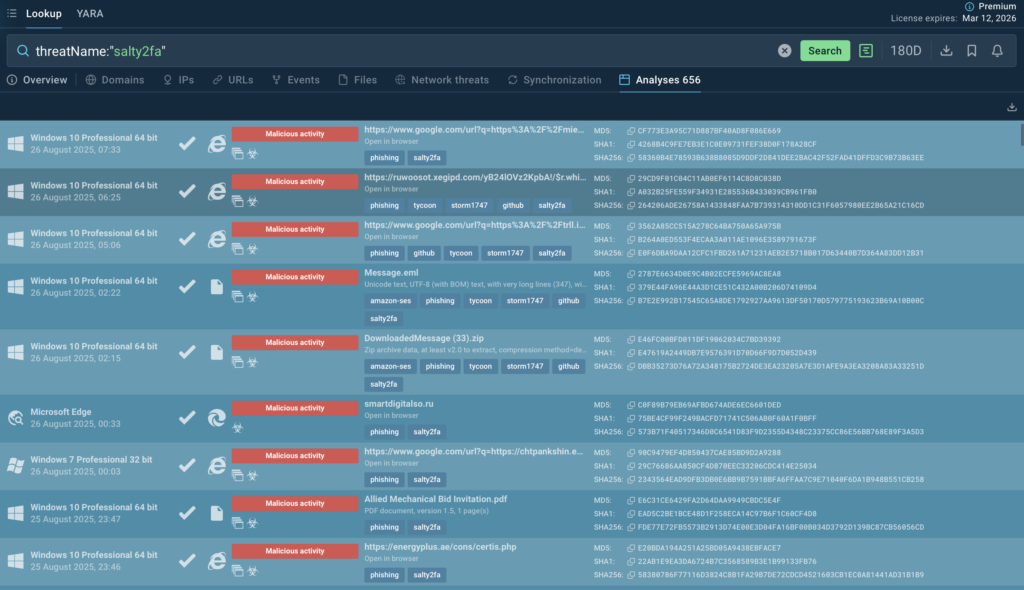Screen dimensions: 1024x590
Task: Copy the MD5 hash of Message.eml
Action: (630, 273)
